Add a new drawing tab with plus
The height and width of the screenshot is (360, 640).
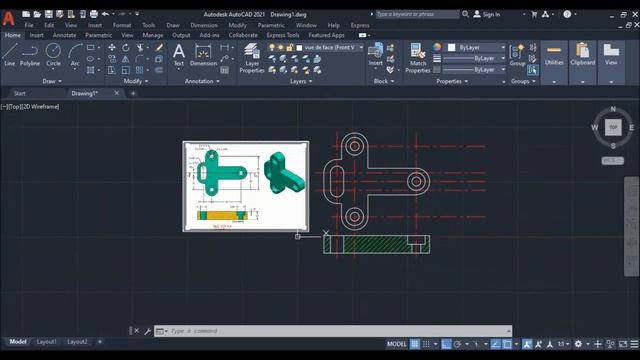point(133,93)
